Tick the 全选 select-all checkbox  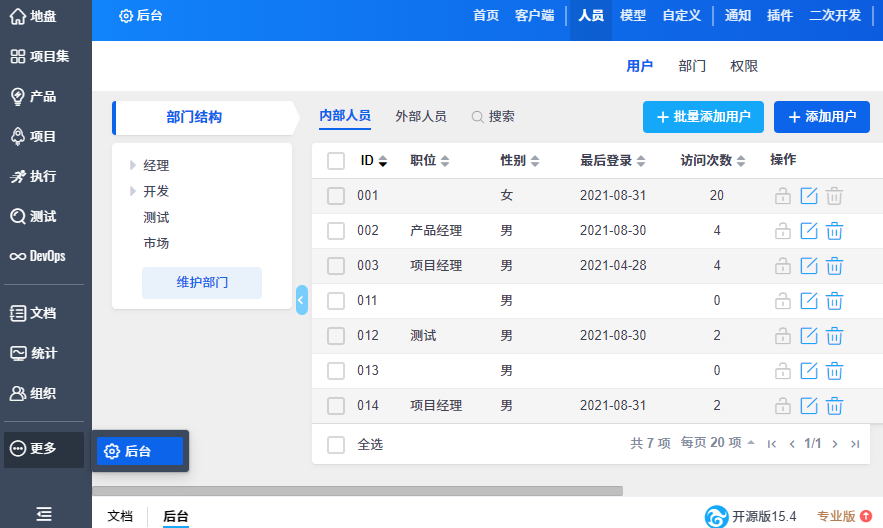336,444
